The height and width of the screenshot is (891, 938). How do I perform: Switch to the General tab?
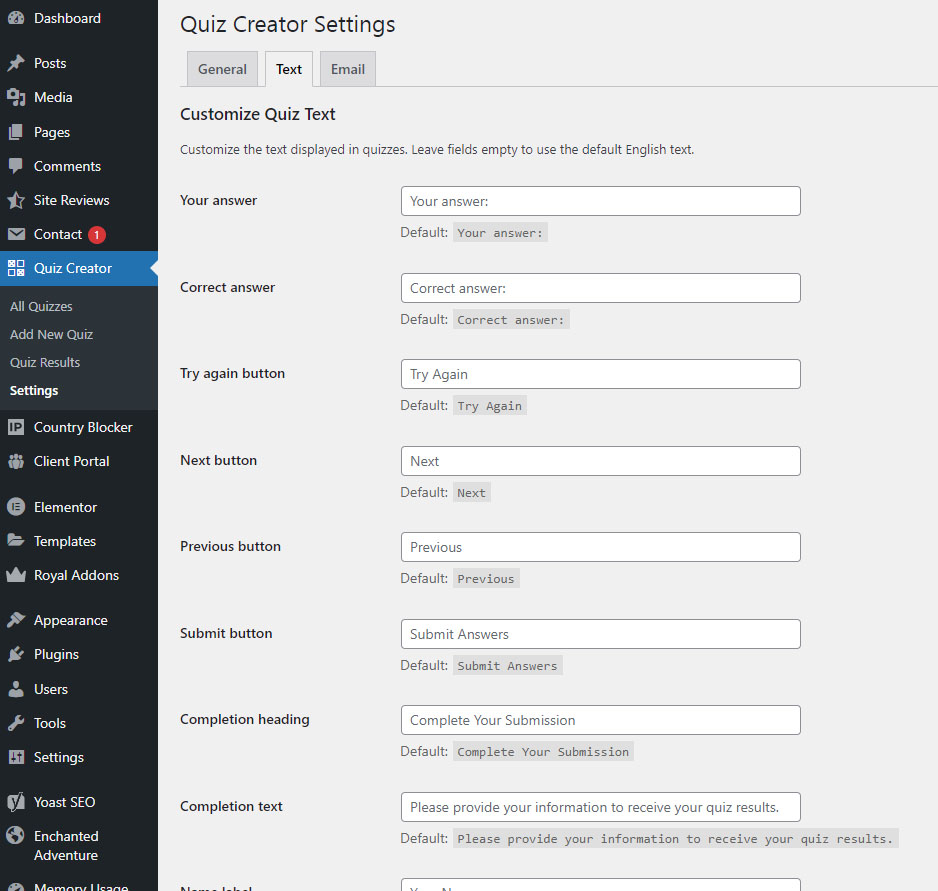[222, 69]
